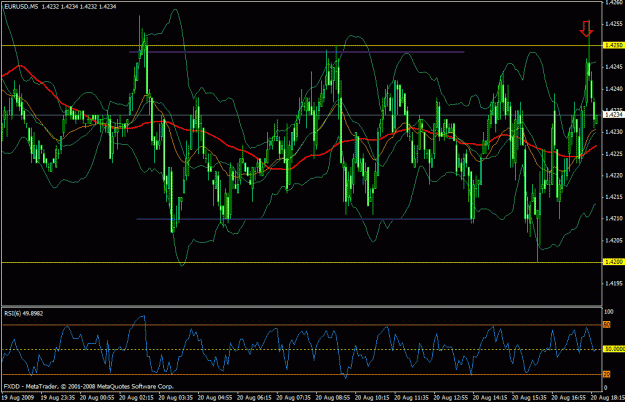Click the 1.4205 price scale value

click(x=614, y=240)
